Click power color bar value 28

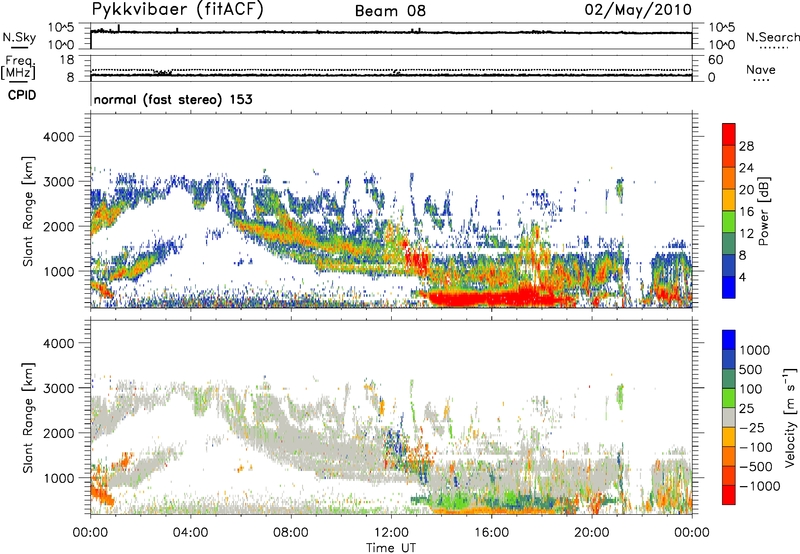(x=746, y=146)
